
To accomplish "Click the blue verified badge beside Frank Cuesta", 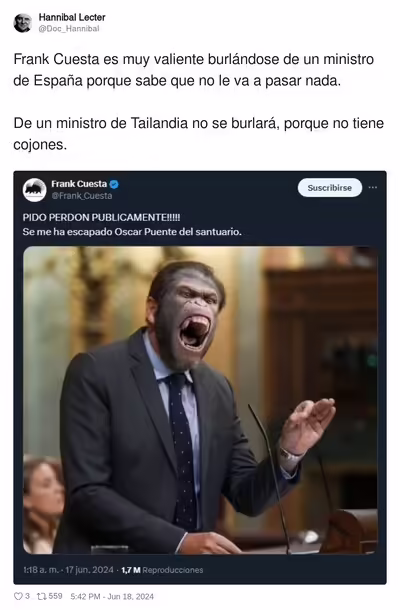I will pos(114,184).
